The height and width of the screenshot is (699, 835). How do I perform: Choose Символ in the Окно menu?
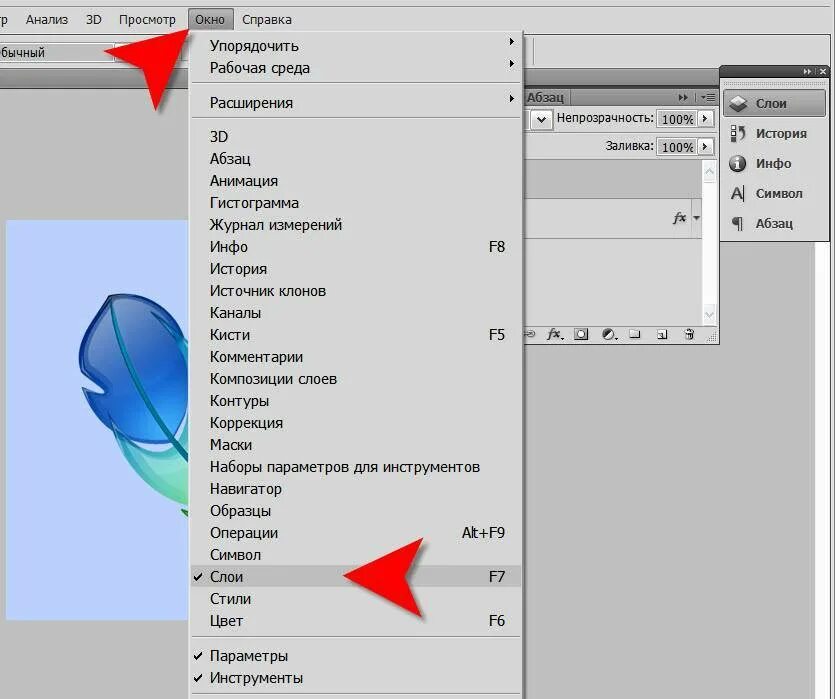point(356,555)
